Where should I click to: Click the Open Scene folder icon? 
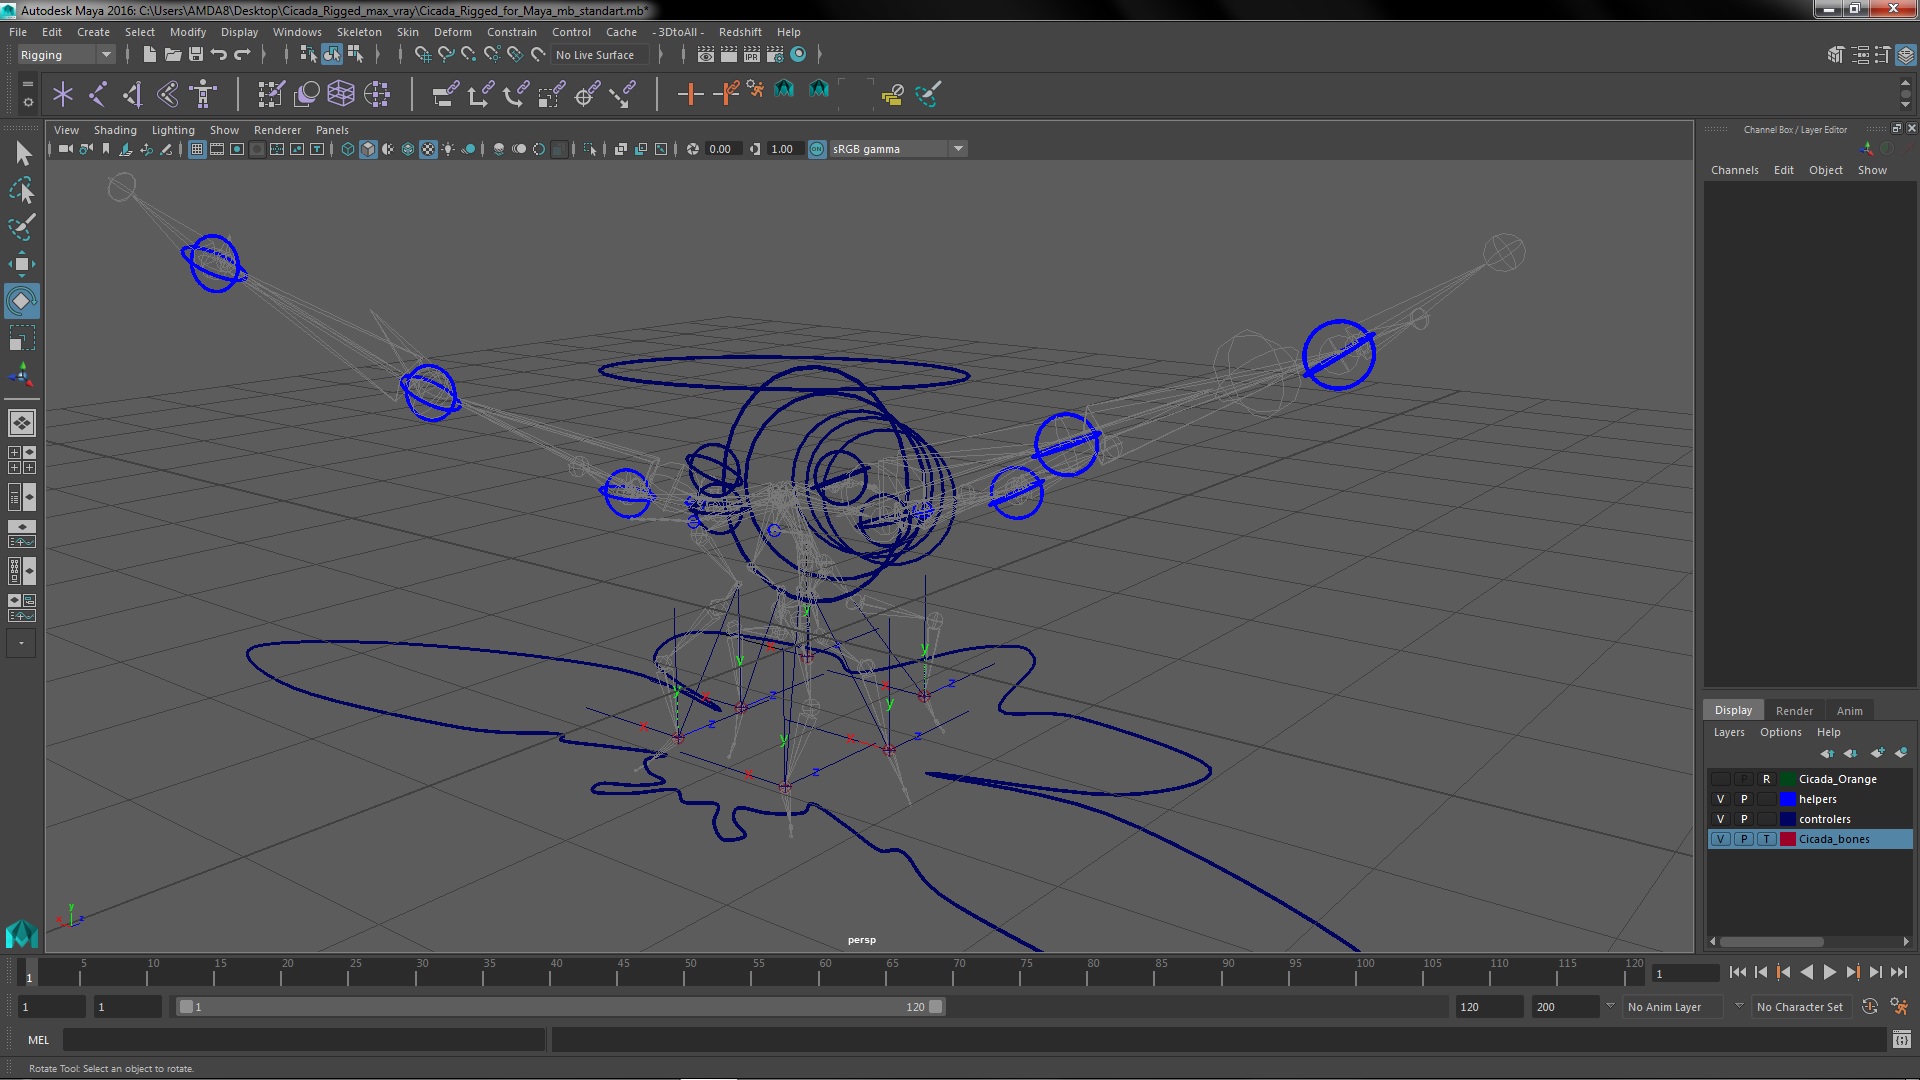click(x=172, y=54)
